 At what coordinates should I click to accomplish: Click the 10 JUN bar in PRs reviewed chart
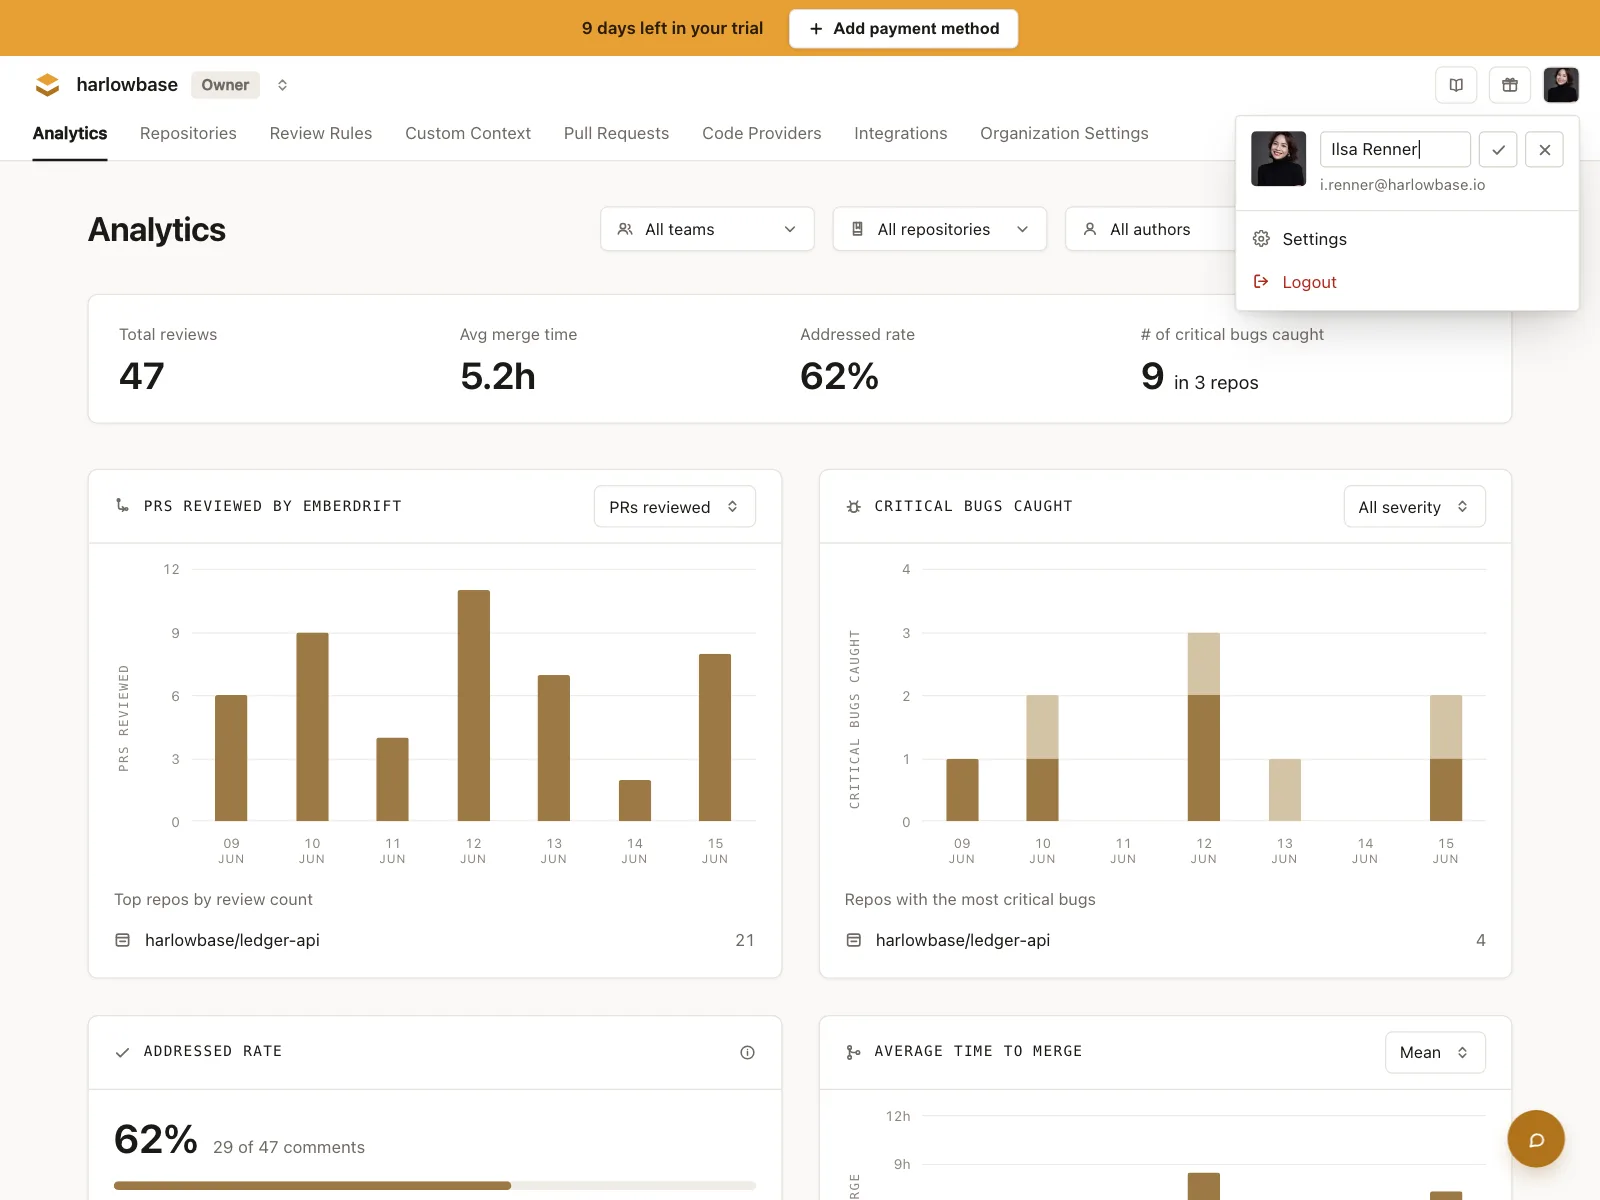click(312, 727)
